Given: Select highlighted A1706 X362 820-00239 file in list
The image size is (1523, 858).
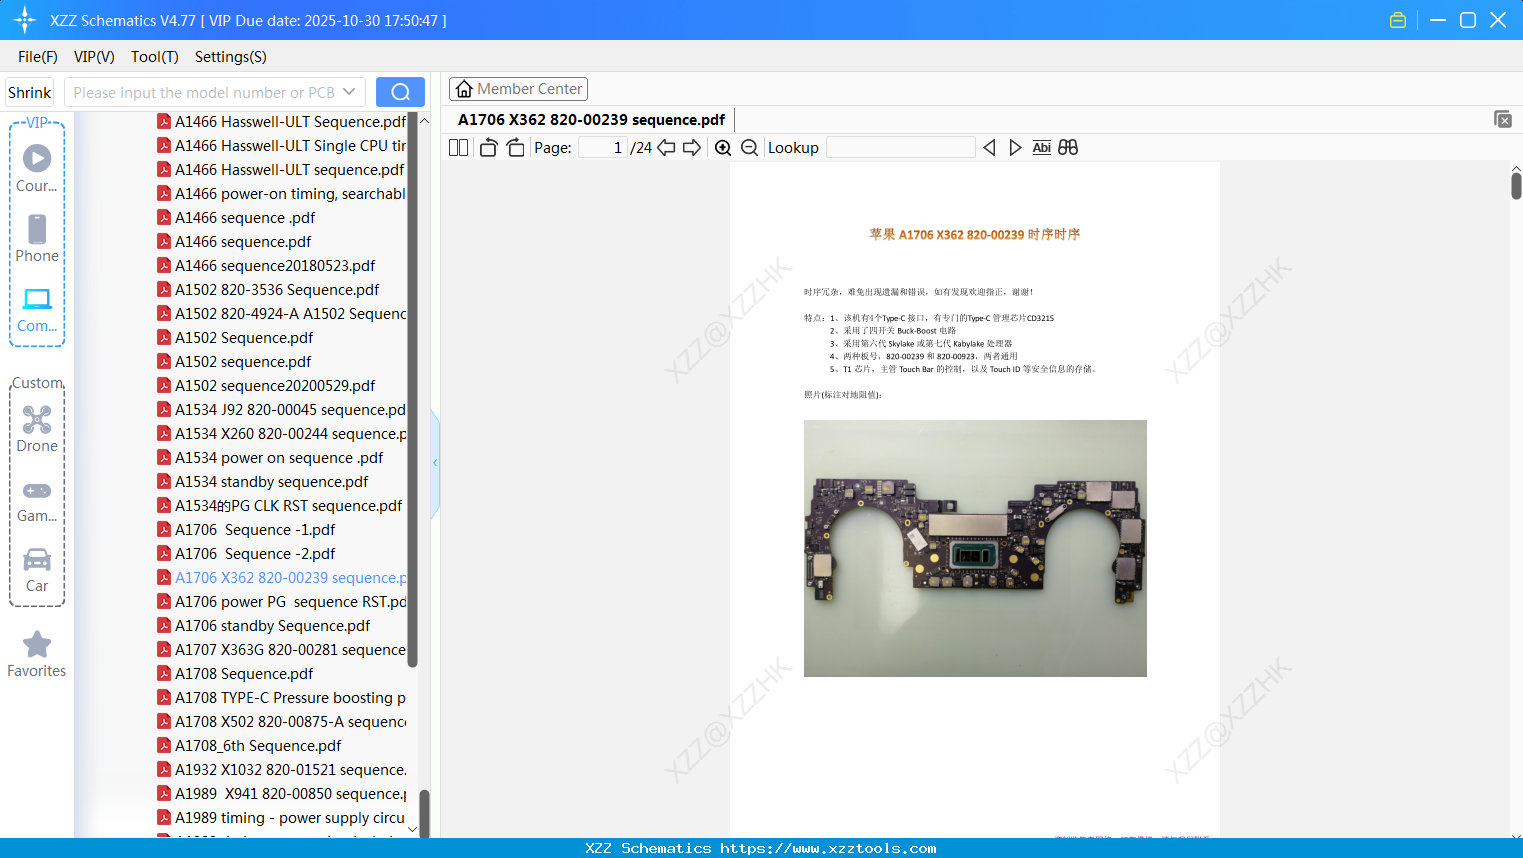Looking at the screenshot, I should [282, 578].
